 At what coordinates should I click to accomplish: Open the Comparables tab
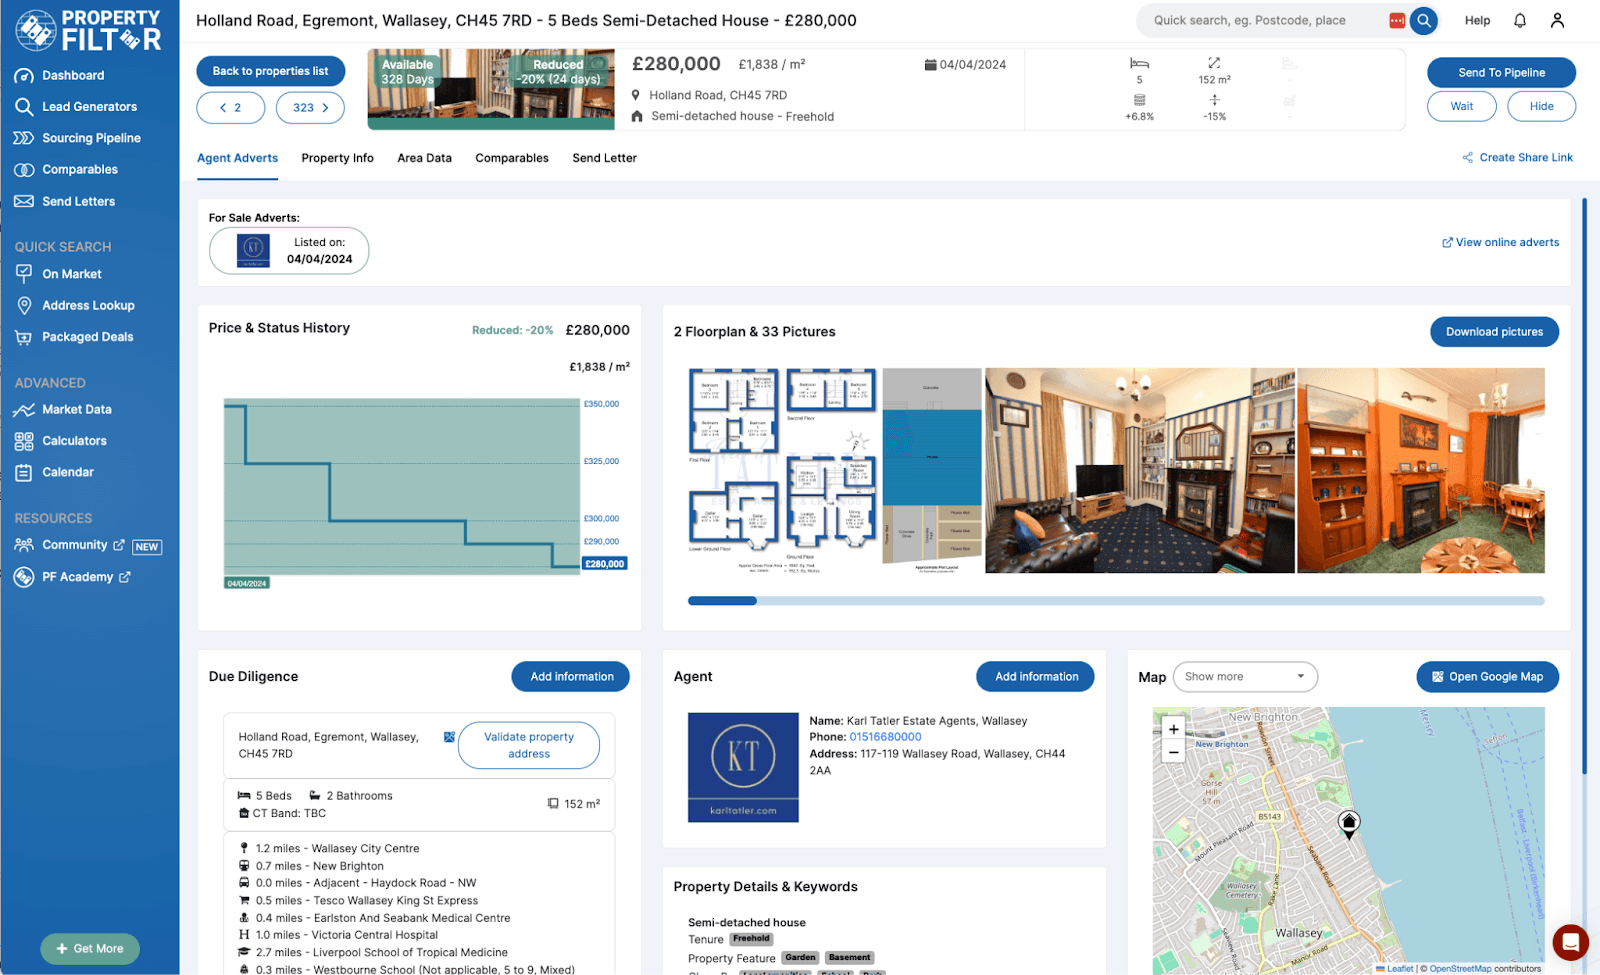(512, 158)
